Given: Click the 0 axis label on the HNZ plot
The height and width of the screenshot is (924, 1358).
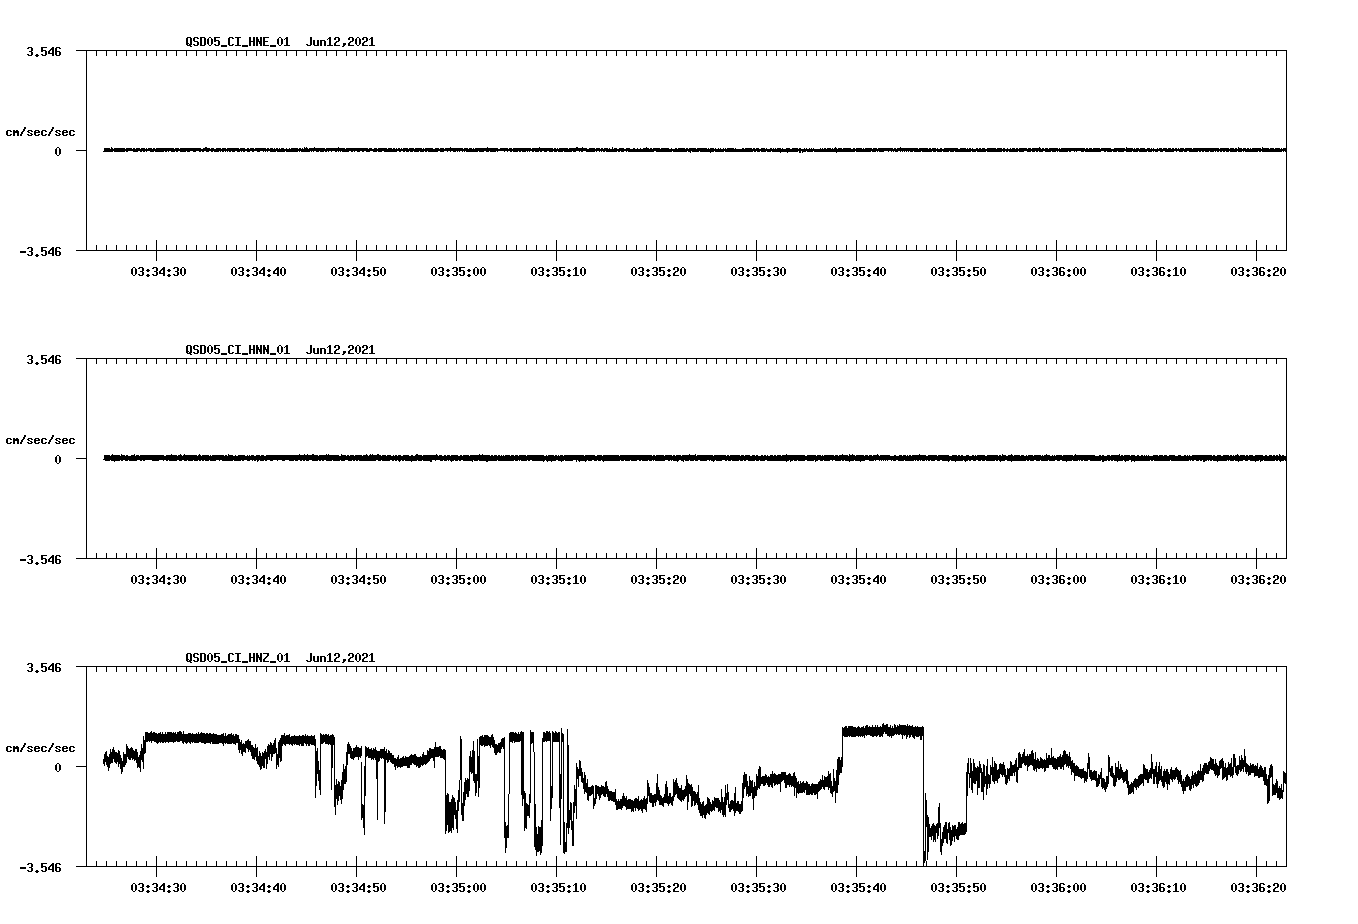Looking at the screenshot, I should [x=58, y=768].
